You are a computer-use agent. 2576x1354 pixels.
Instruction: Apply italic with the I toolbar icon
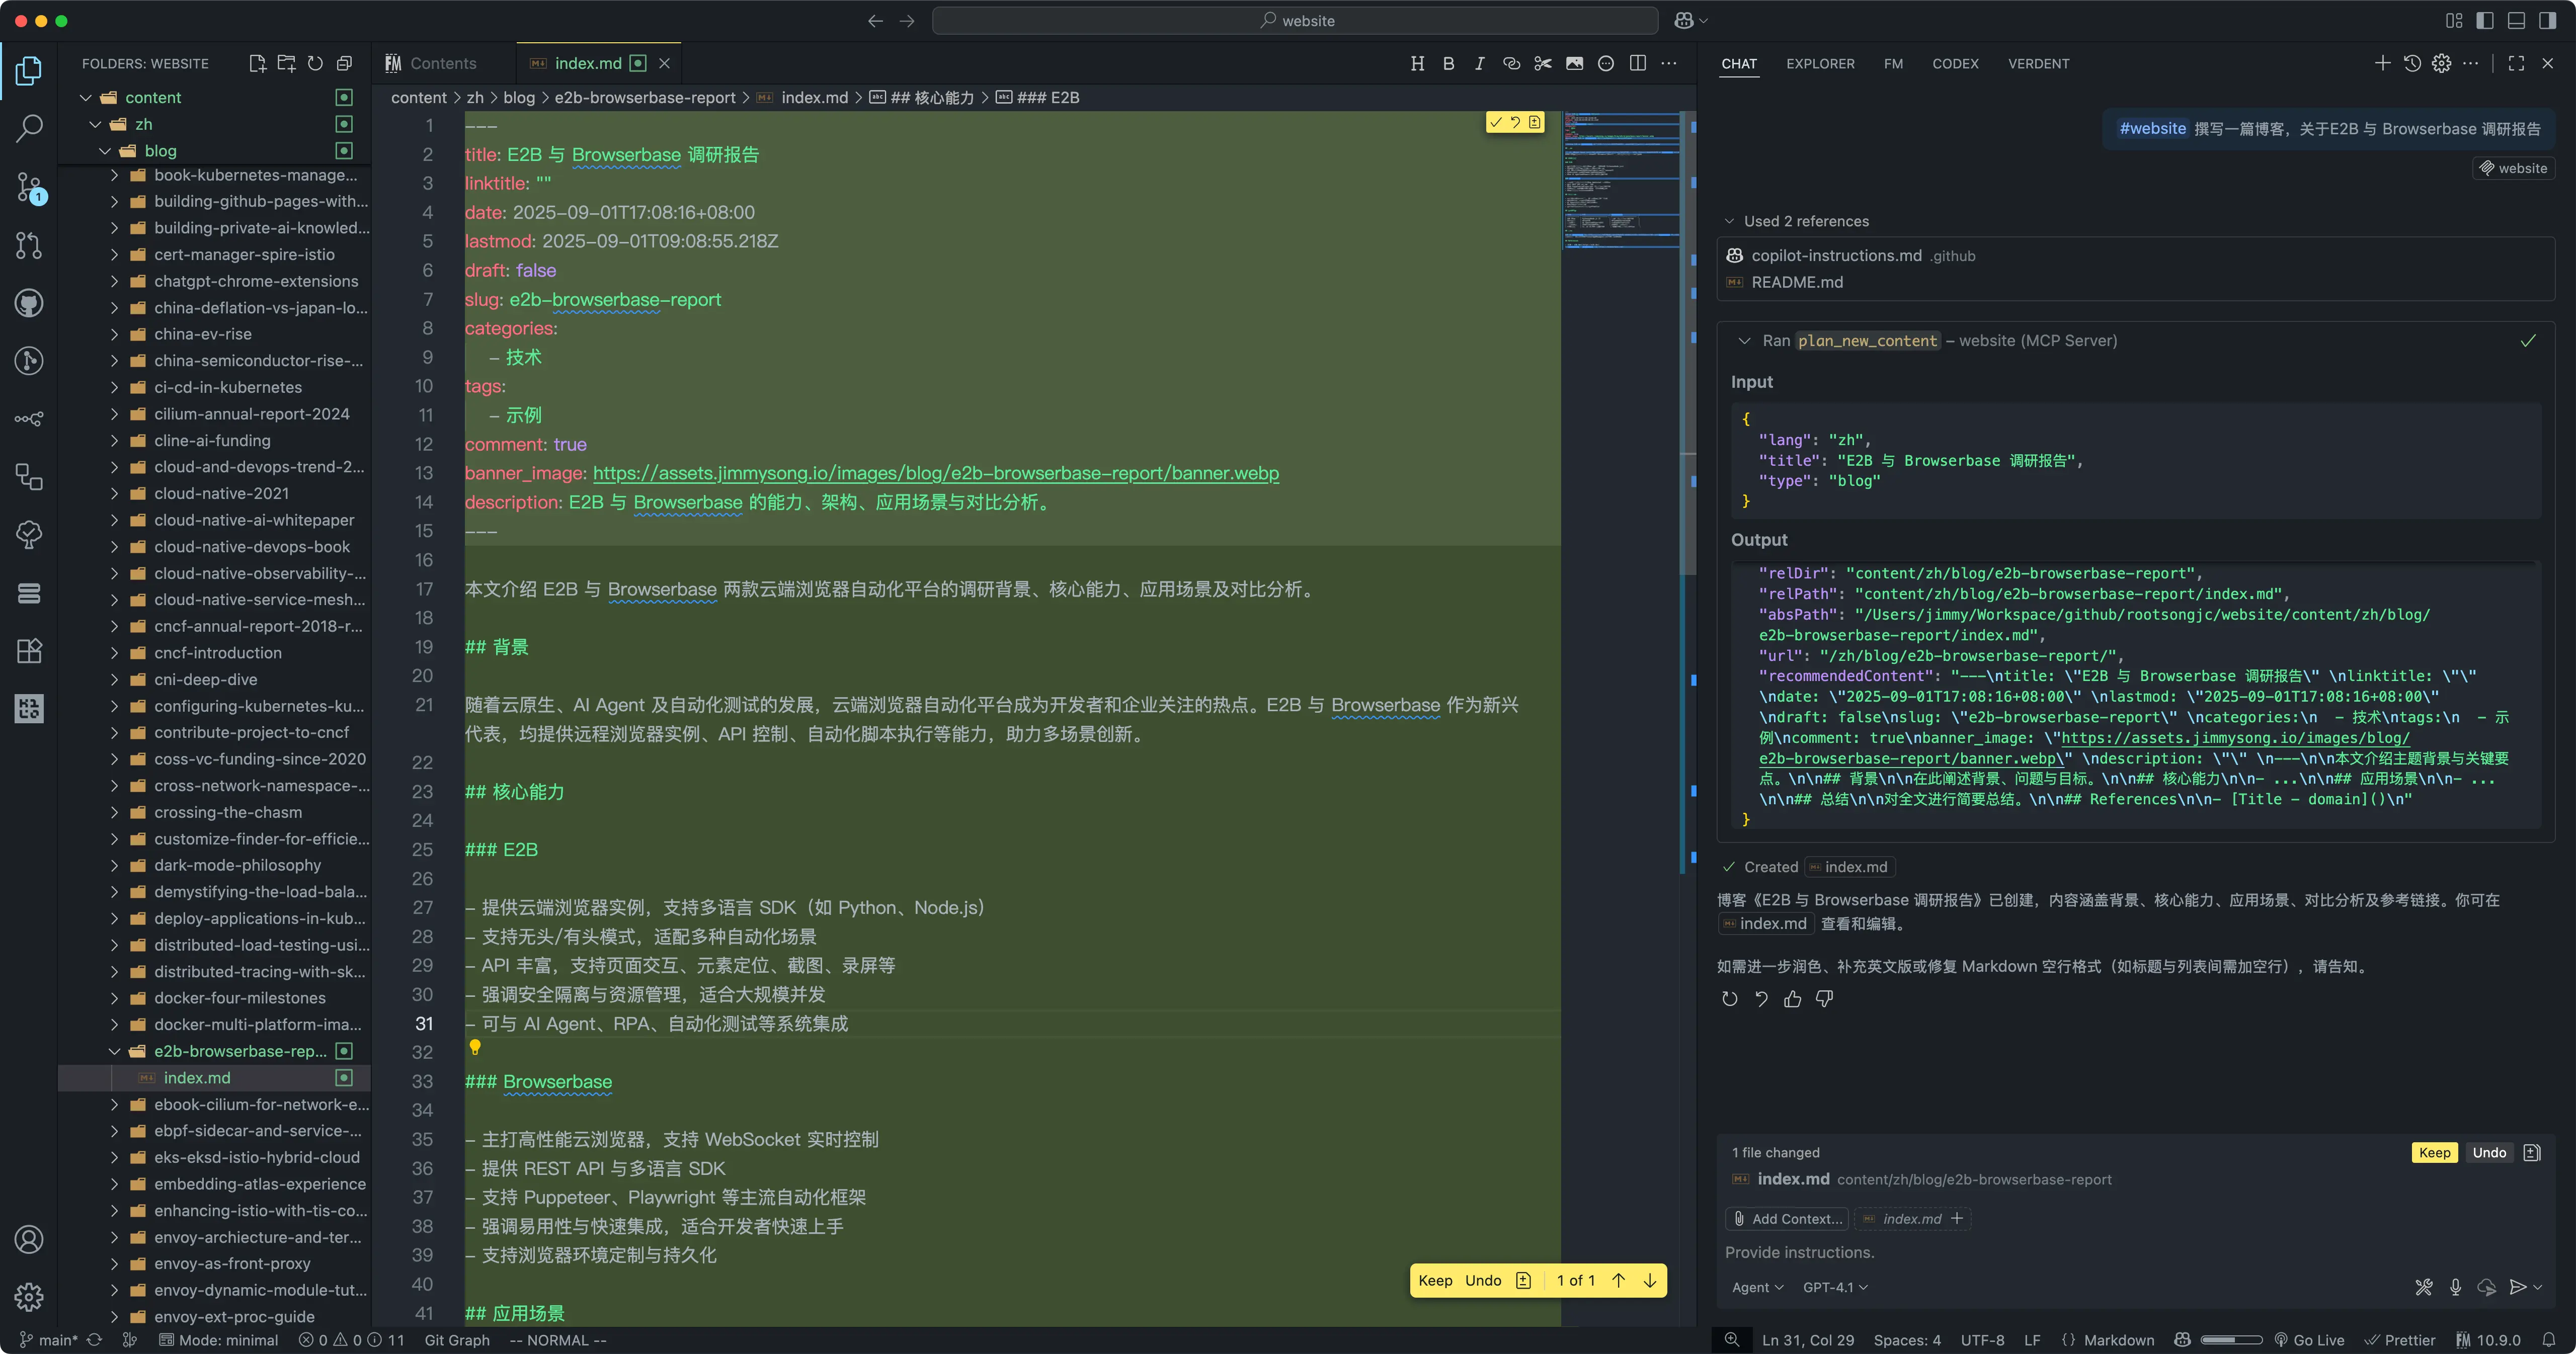pos(1479,63)
